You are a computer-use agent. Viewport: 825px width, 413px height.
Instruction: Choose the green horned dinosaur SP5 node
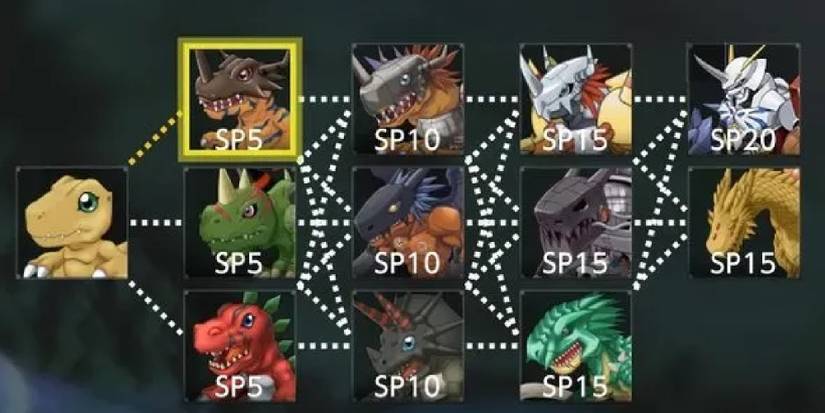point(240,223)
